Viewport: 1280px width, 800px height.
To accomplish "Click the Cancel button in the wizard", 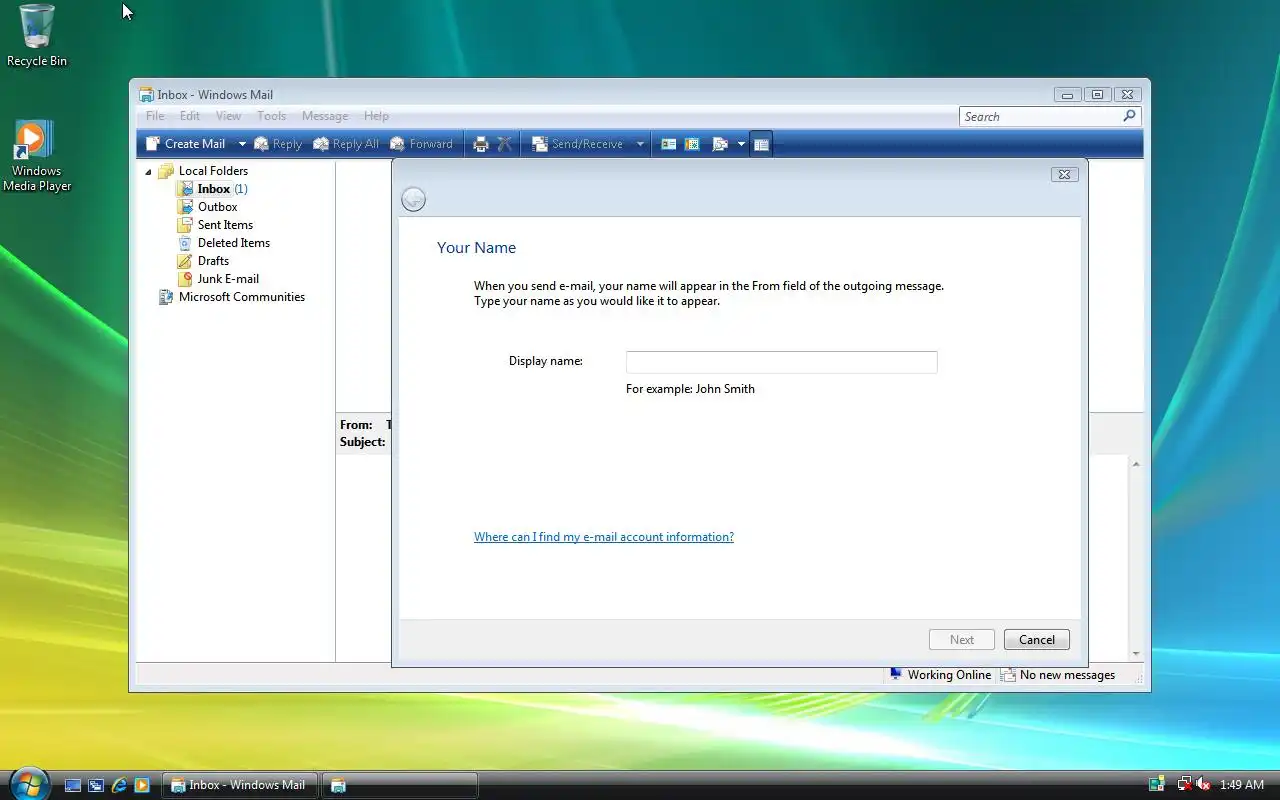I will point(1037,640).
